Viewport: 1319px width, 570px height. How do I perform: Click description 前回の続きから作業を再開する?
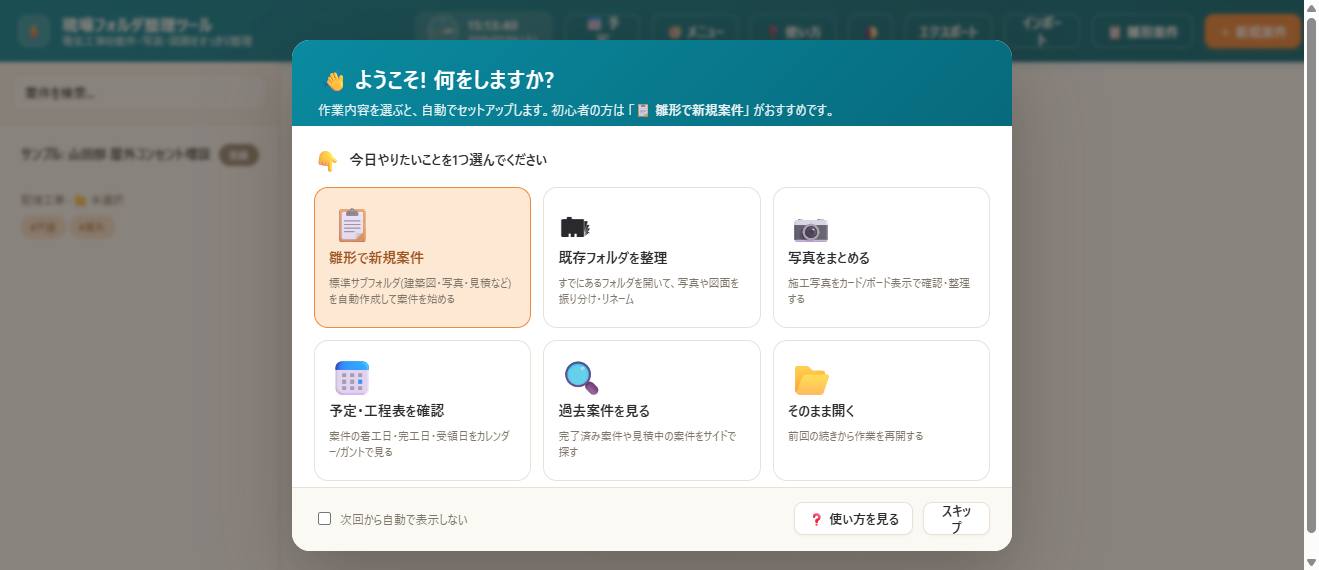pos(856,436)
